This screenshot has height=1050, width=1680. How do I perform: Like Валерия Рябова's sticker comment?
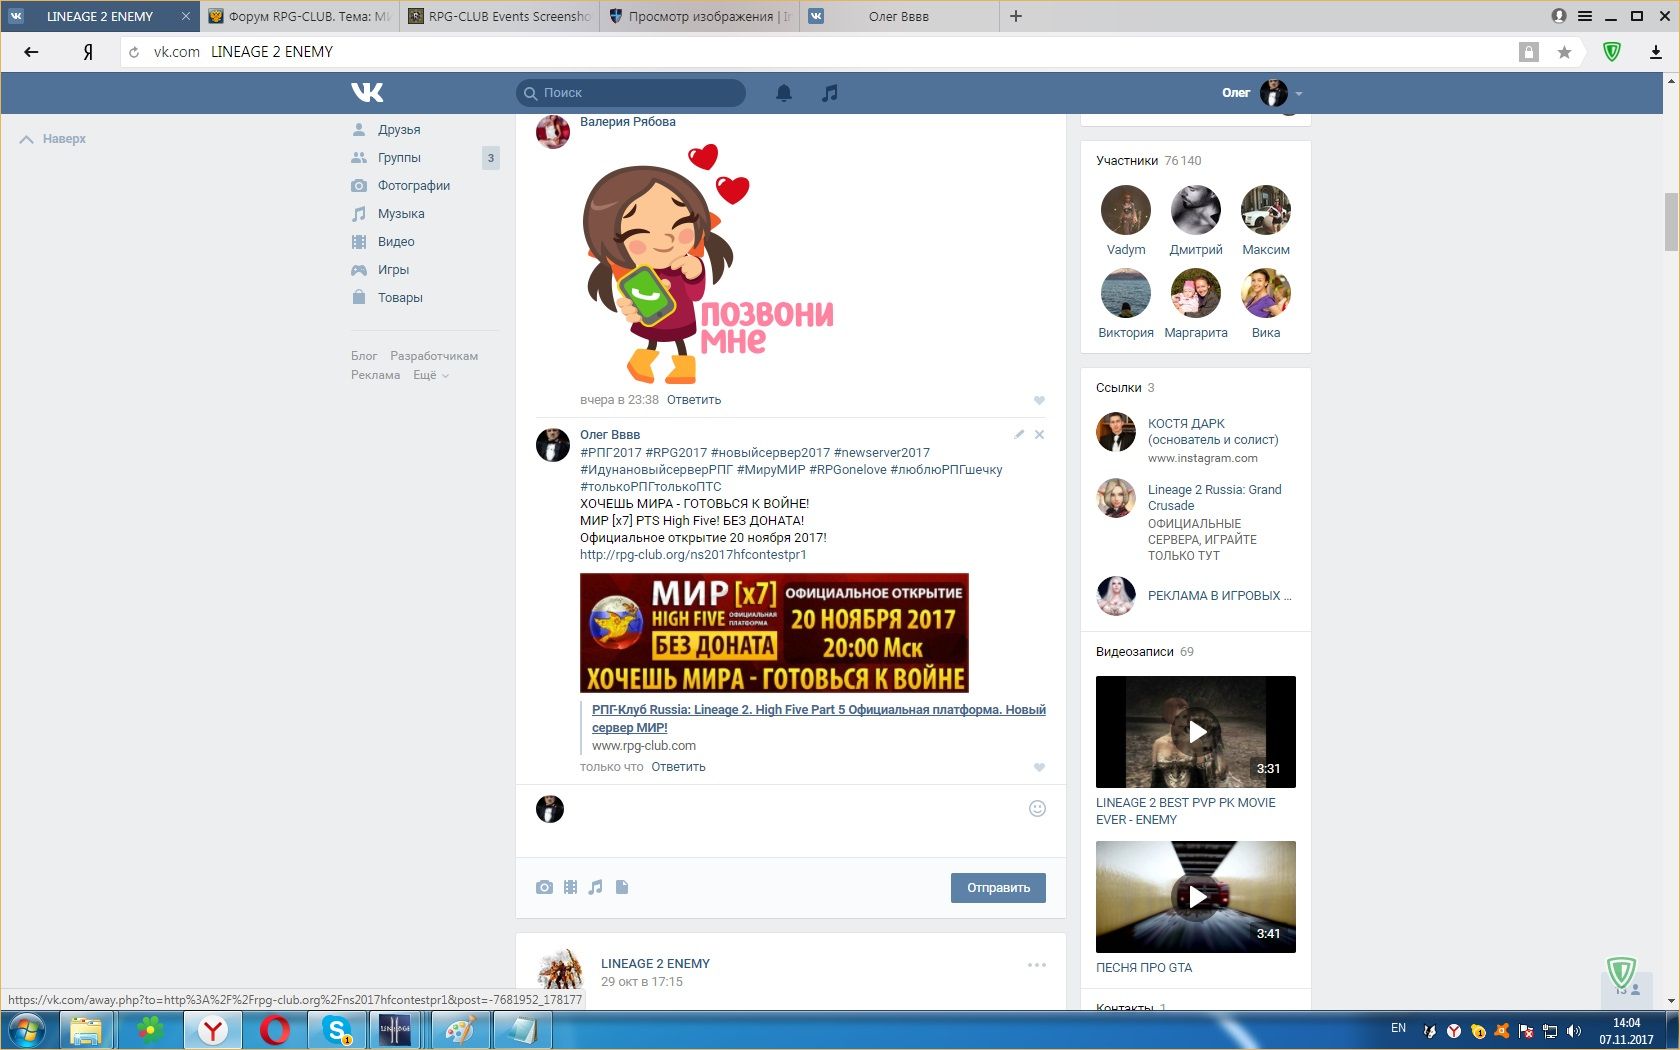[1039, 400]
